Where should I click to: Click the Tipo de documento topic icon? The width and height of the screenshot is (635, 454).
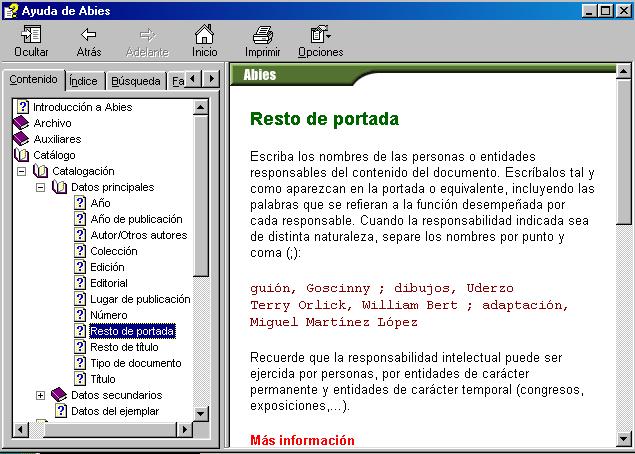(x=80, y=363)
